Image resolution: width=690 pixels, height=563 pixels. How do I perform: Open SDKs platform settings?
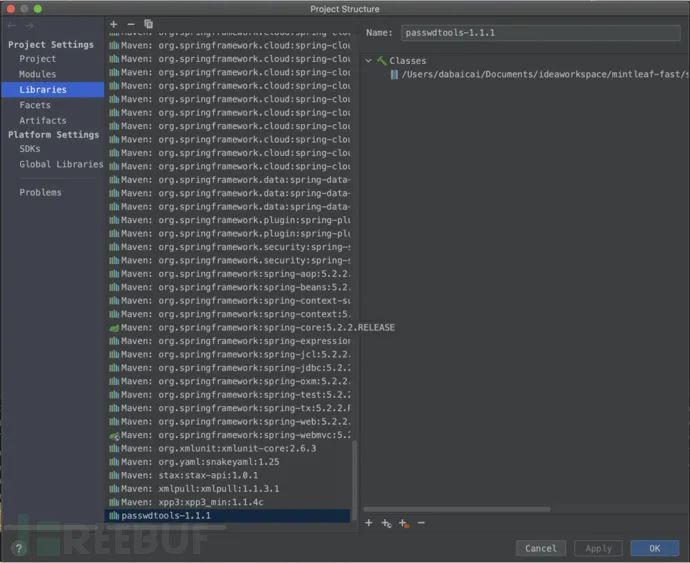pyautogui.click(x=29, y=149)
